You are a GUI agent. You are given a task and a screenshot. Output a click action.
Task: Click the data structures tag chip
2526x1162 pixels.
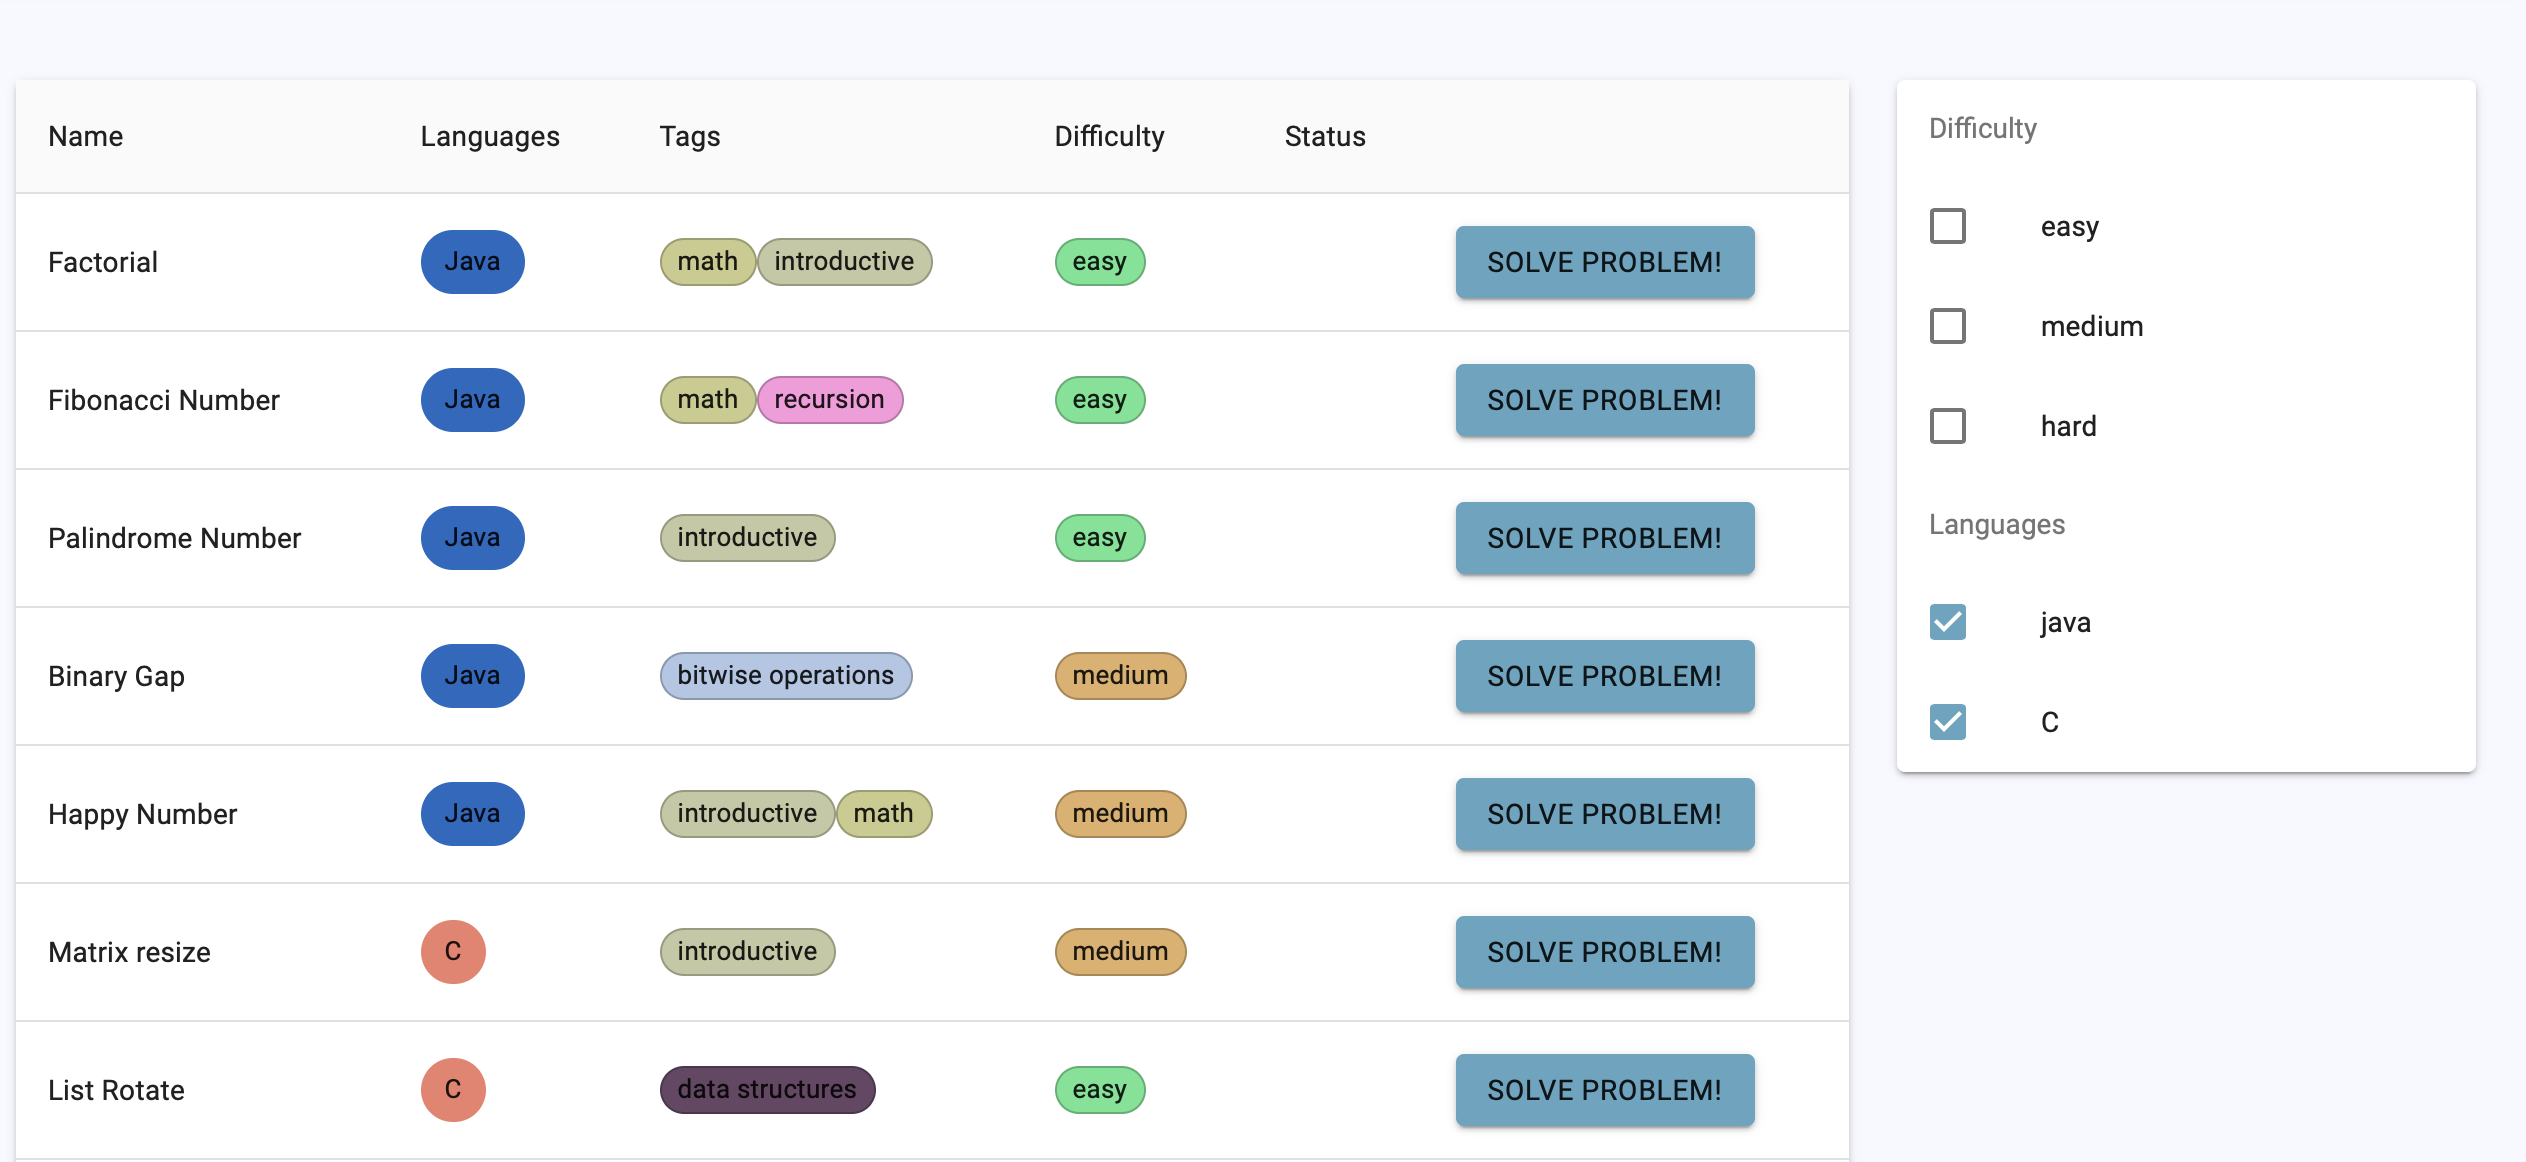tap(767, 1089)
